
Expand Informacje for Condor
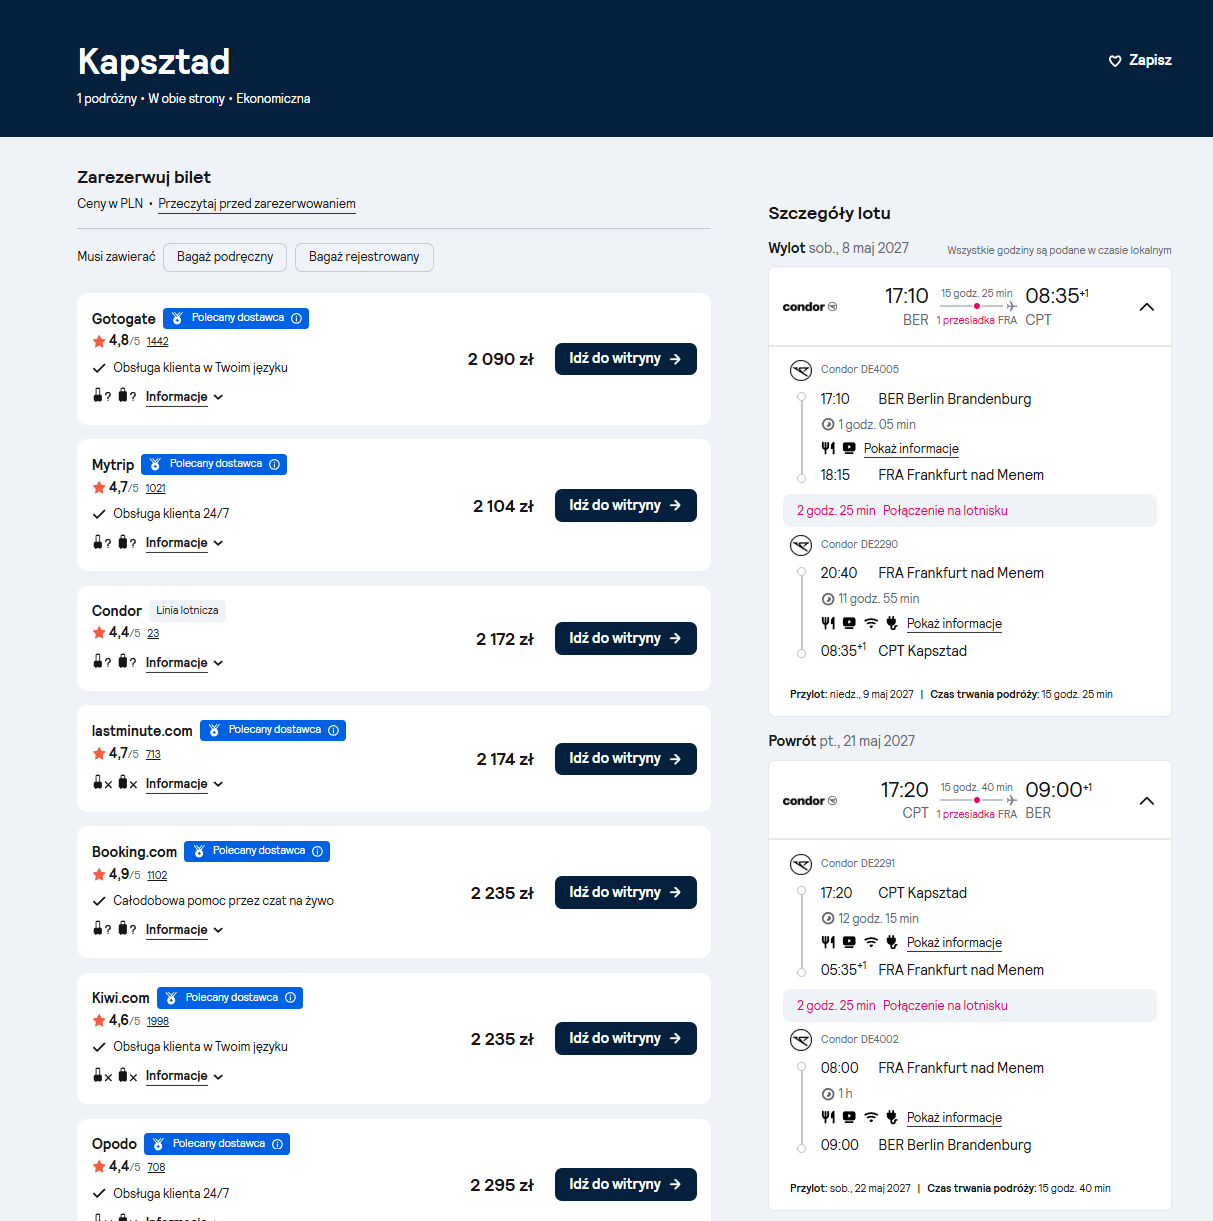(x=185, y=663)
